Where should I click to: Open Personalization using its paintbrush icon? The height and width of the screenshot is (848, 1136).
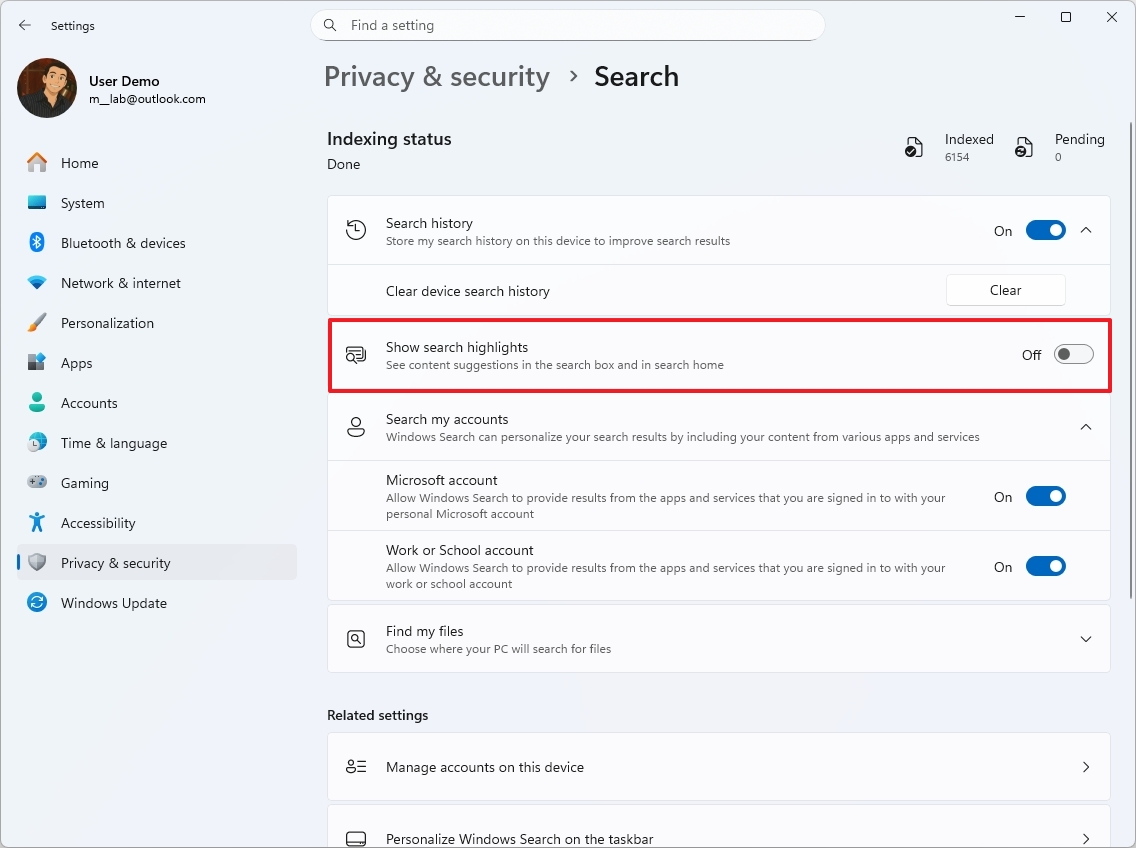click(37, 322)
